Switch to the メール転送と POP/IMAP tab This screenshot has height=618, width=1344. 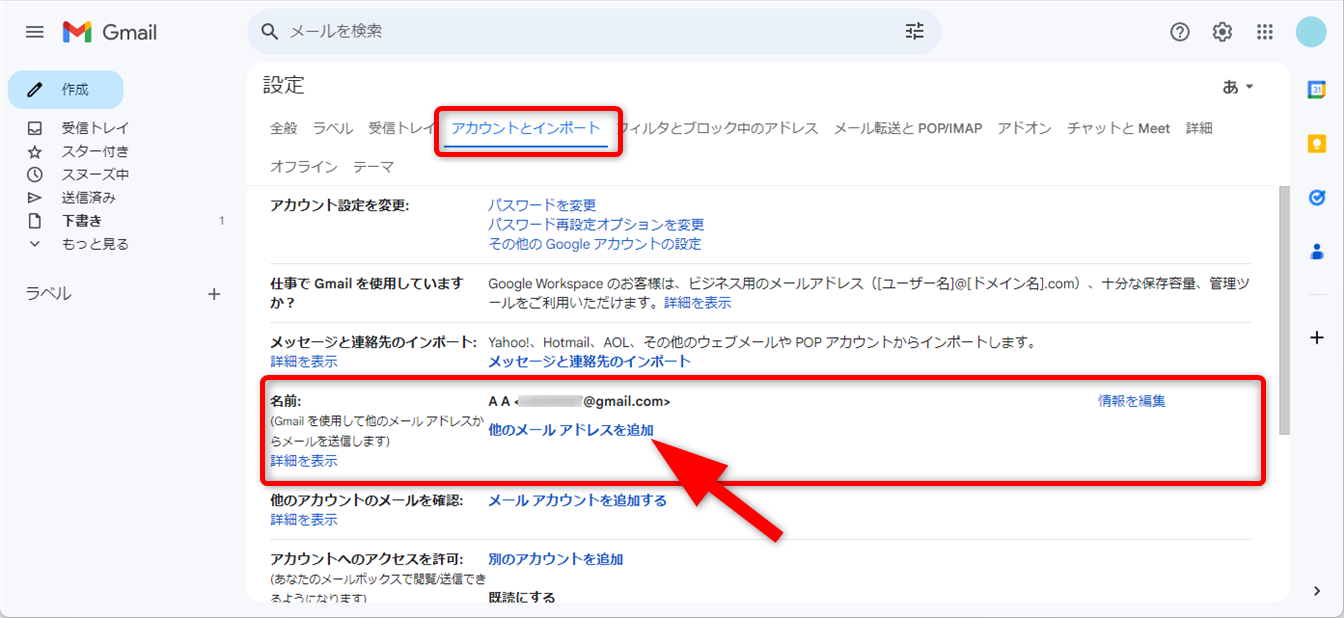(x=907, y=128)
